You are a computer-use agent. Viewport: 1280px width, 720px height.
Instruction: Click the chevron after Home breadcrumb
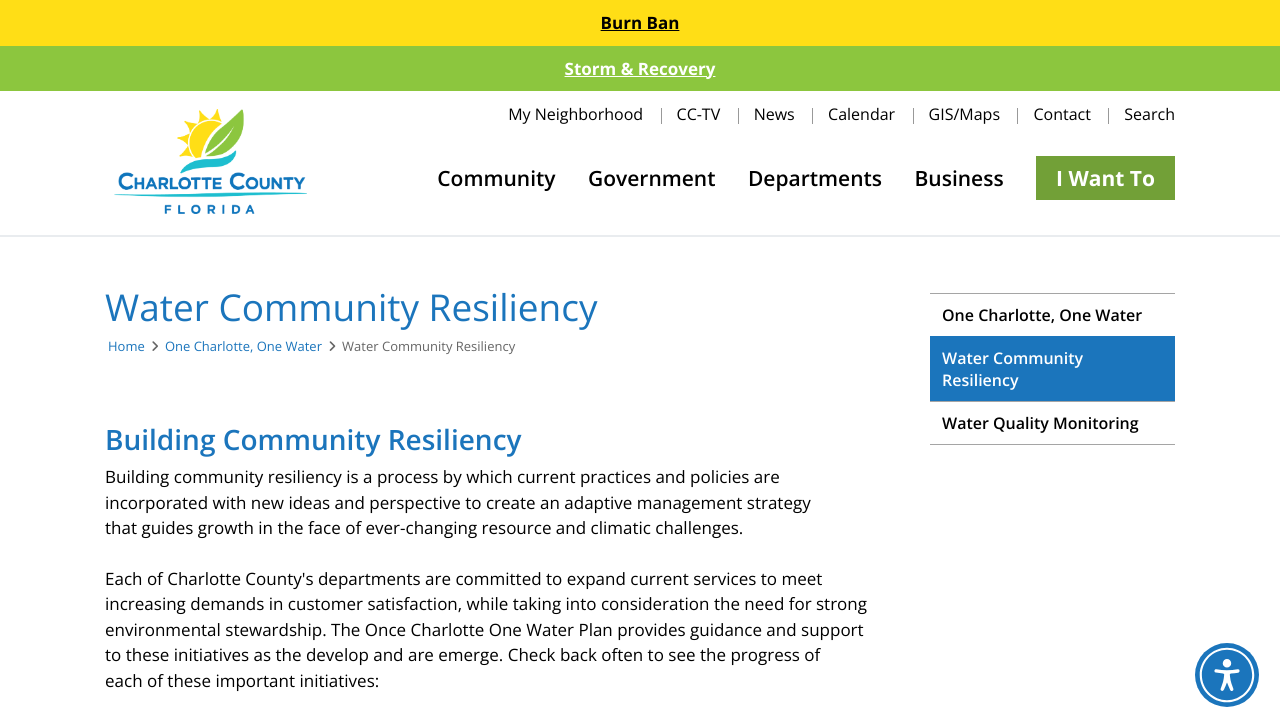point(154,346)
